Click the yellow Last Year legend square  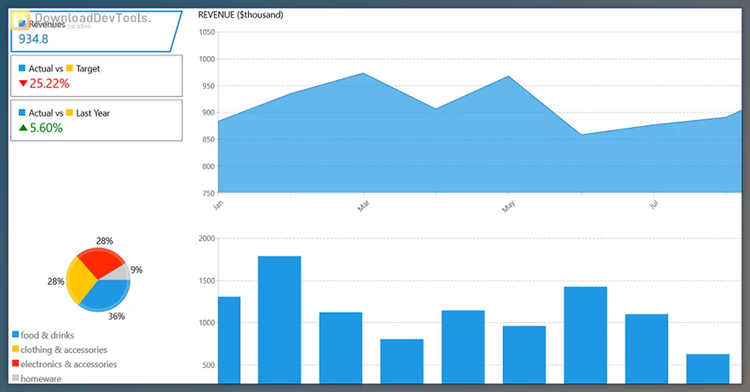(x=69, y=112)
